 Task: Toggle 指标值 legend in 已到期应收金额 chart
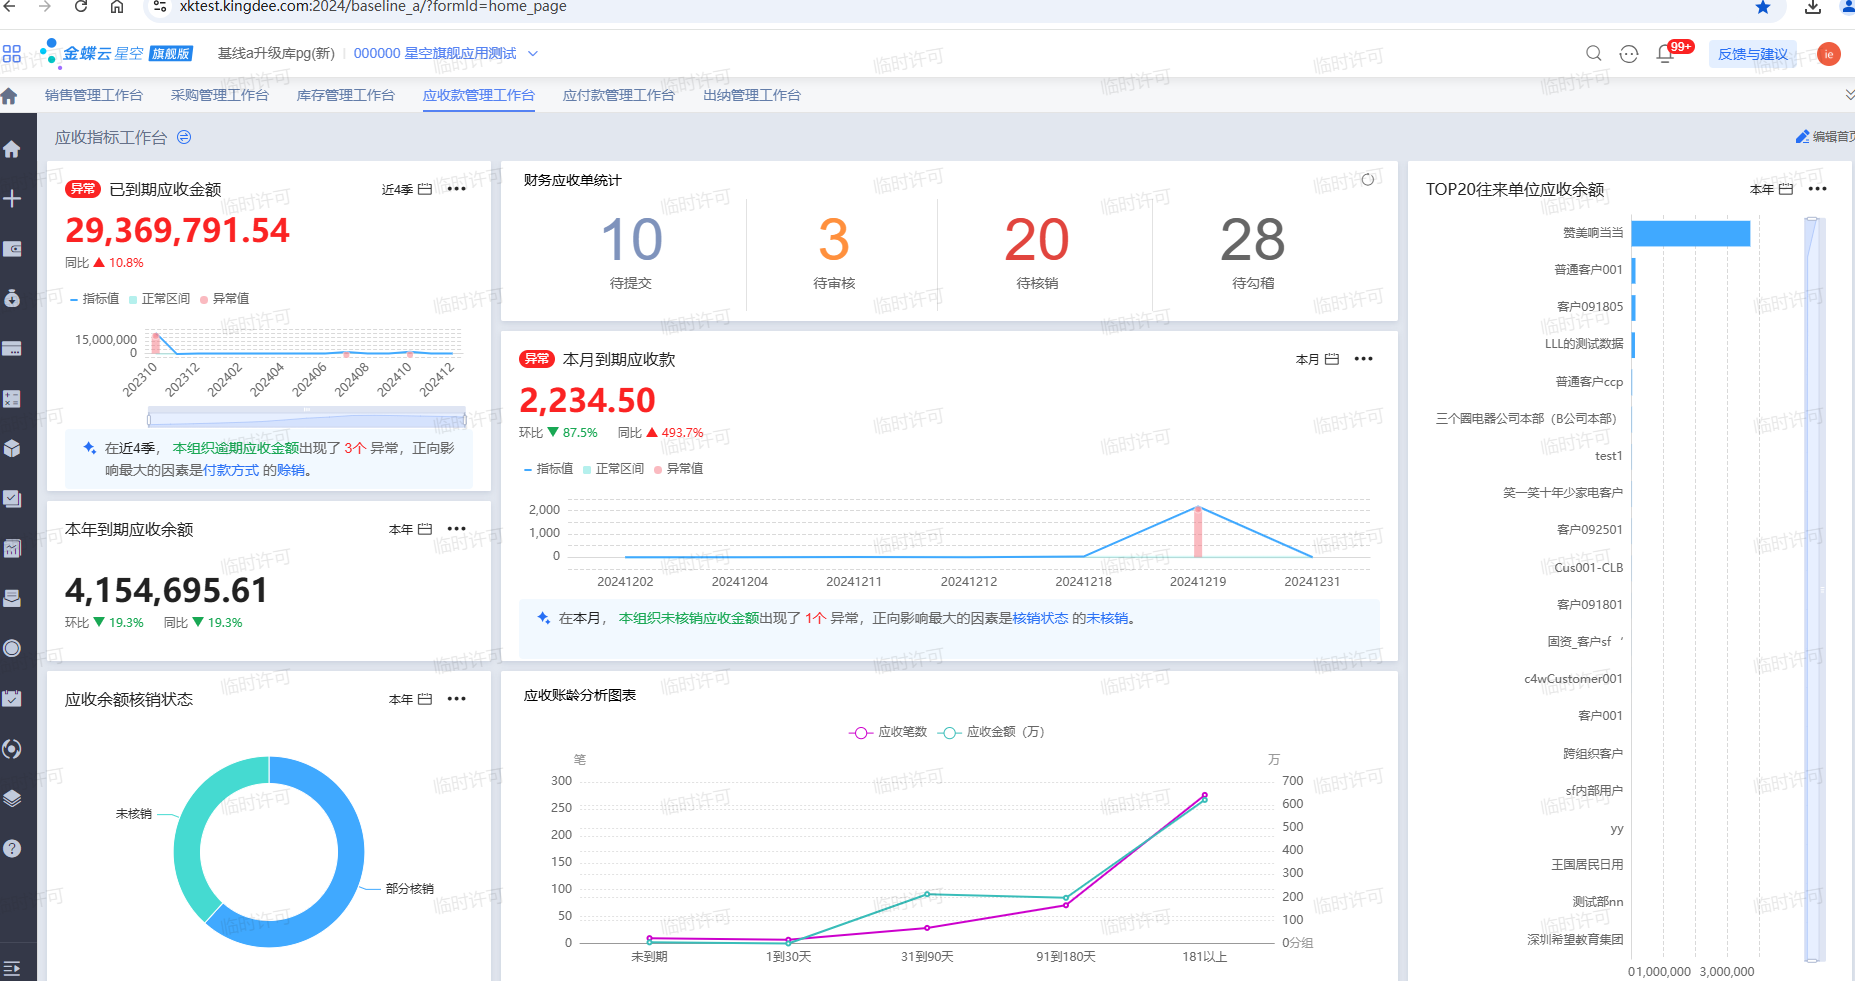[95, 298]
